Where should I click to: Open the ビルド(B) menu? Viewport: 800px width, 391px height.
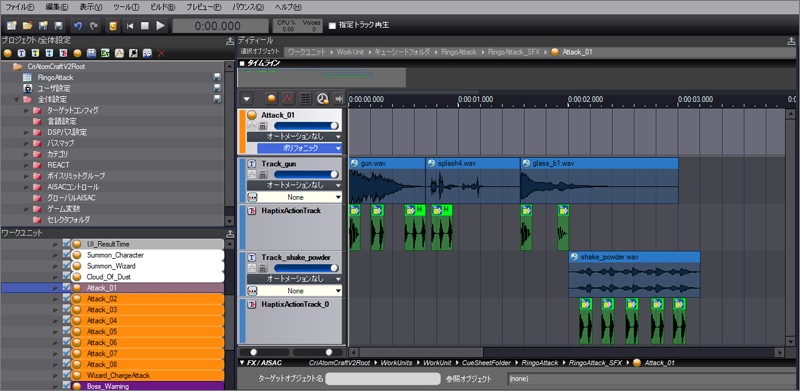(x=162, y=7)
